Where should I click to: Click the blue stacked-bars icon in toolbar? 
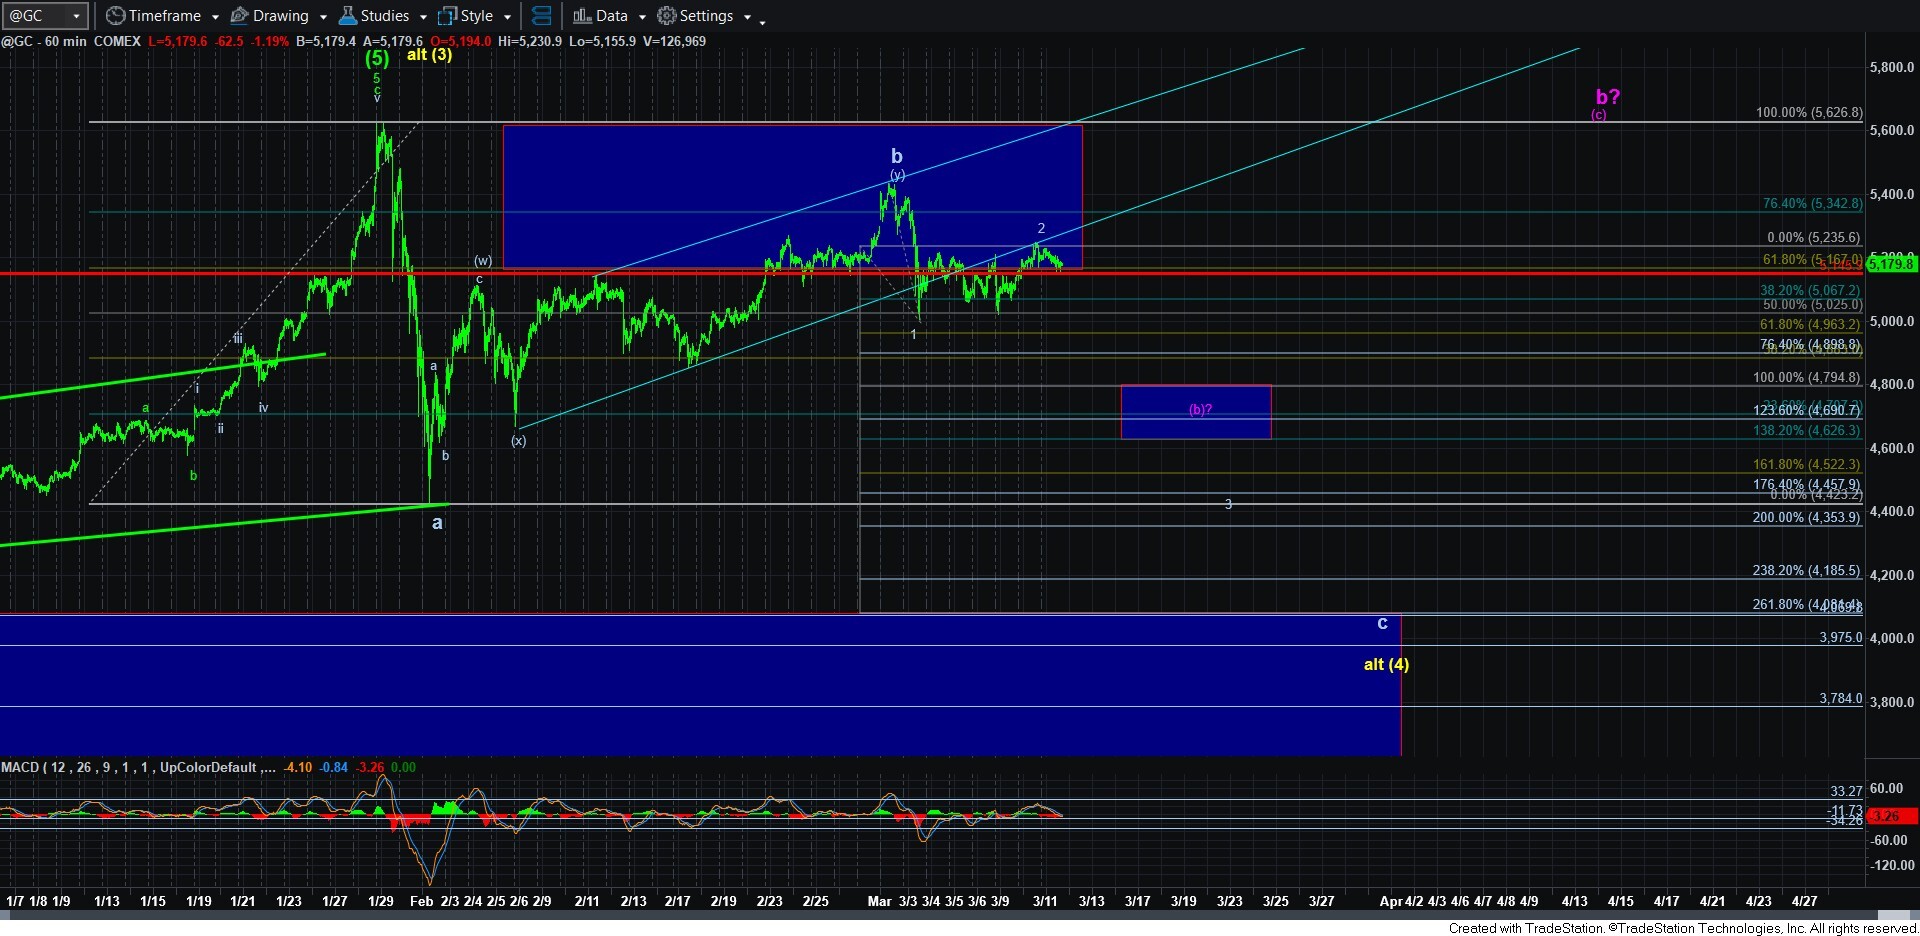[x=541, y=16]
